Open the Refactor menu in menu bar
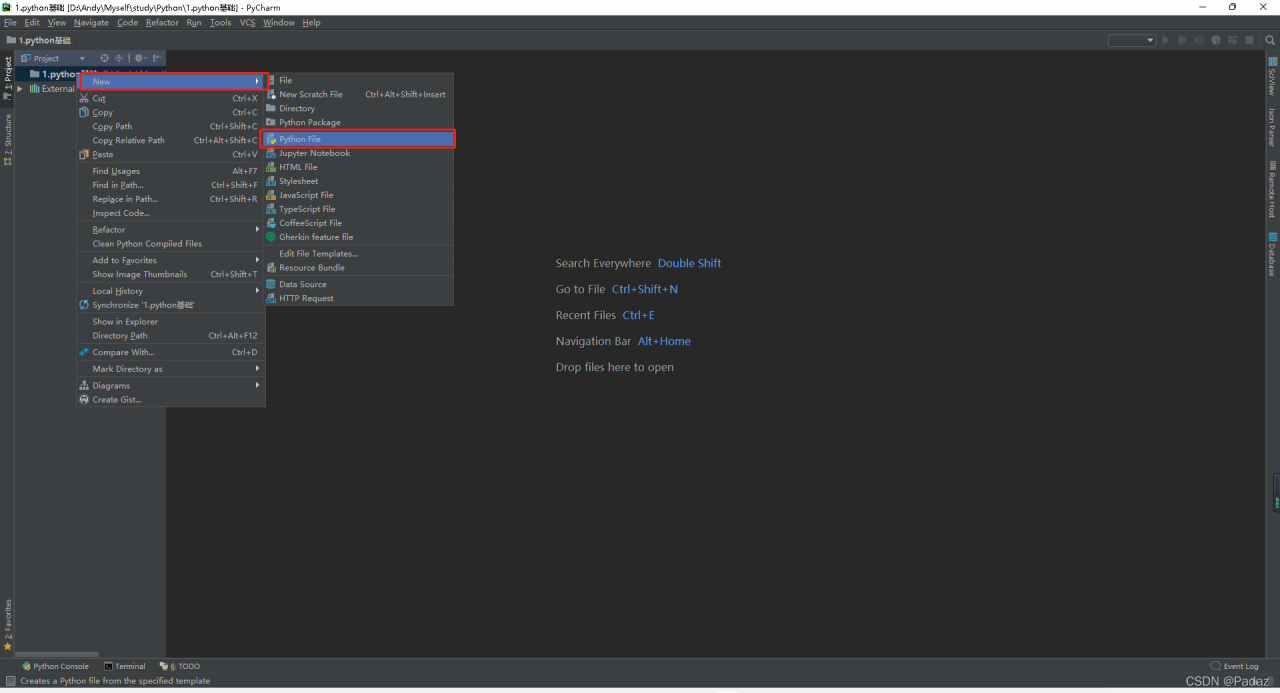Viewport: 1280px width, 693px height. pyautogui.click(x=162, y=22)
